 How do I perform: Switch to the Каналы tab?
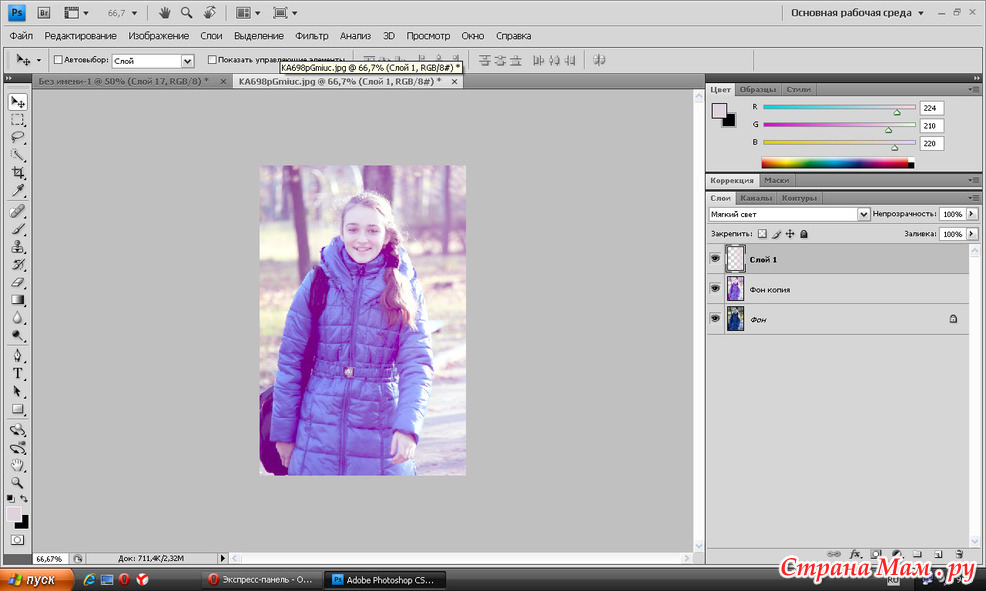[755, 198]
